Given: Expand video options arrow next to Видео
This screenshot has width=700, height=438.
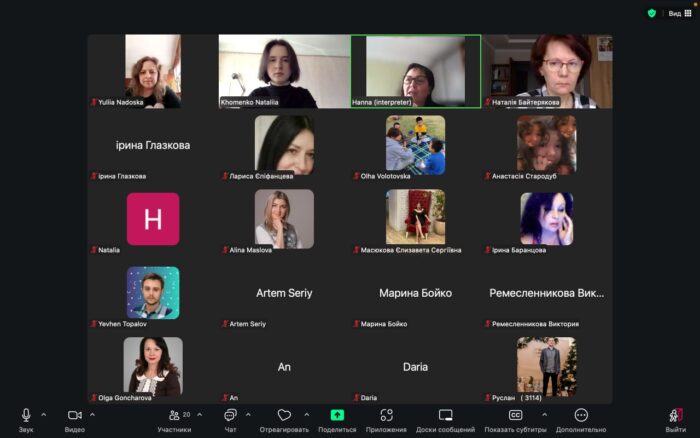Looking at the screenshot, I should [x=92, y=414].
